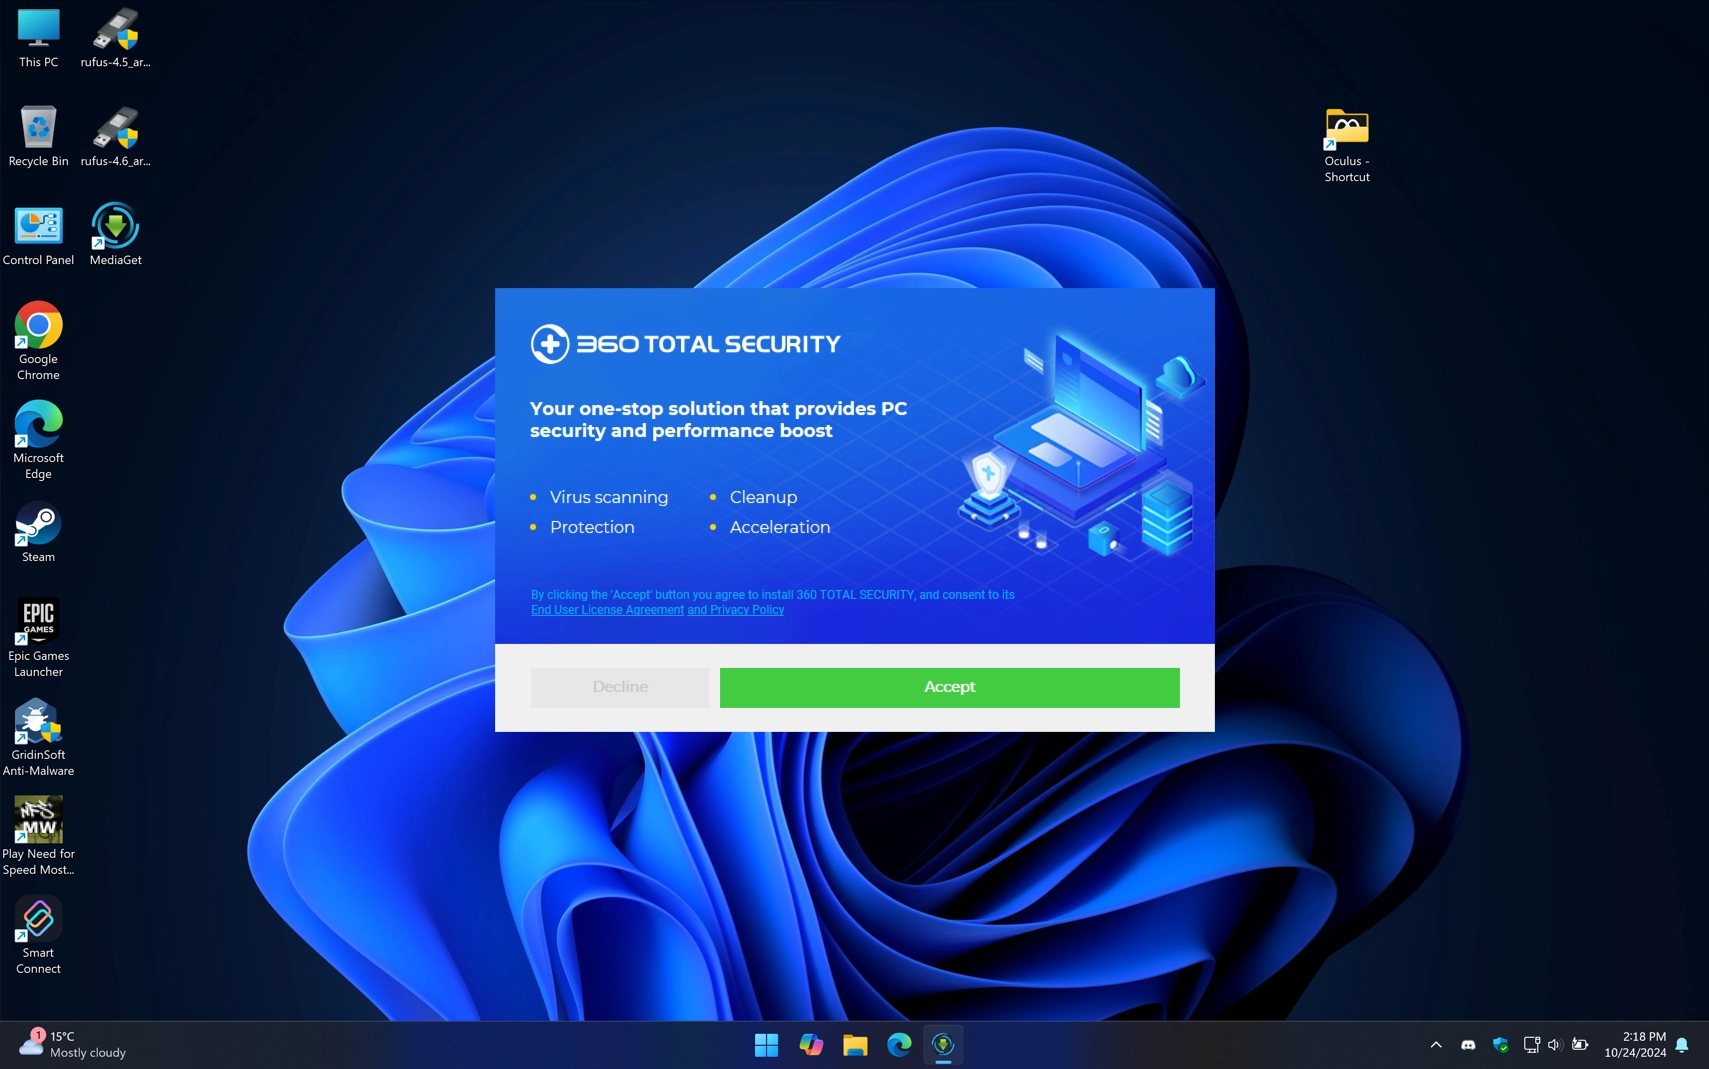1709x1069 pixels.
Task: Launch Copilot from the taskbar
Action: tap(810, 1044)
